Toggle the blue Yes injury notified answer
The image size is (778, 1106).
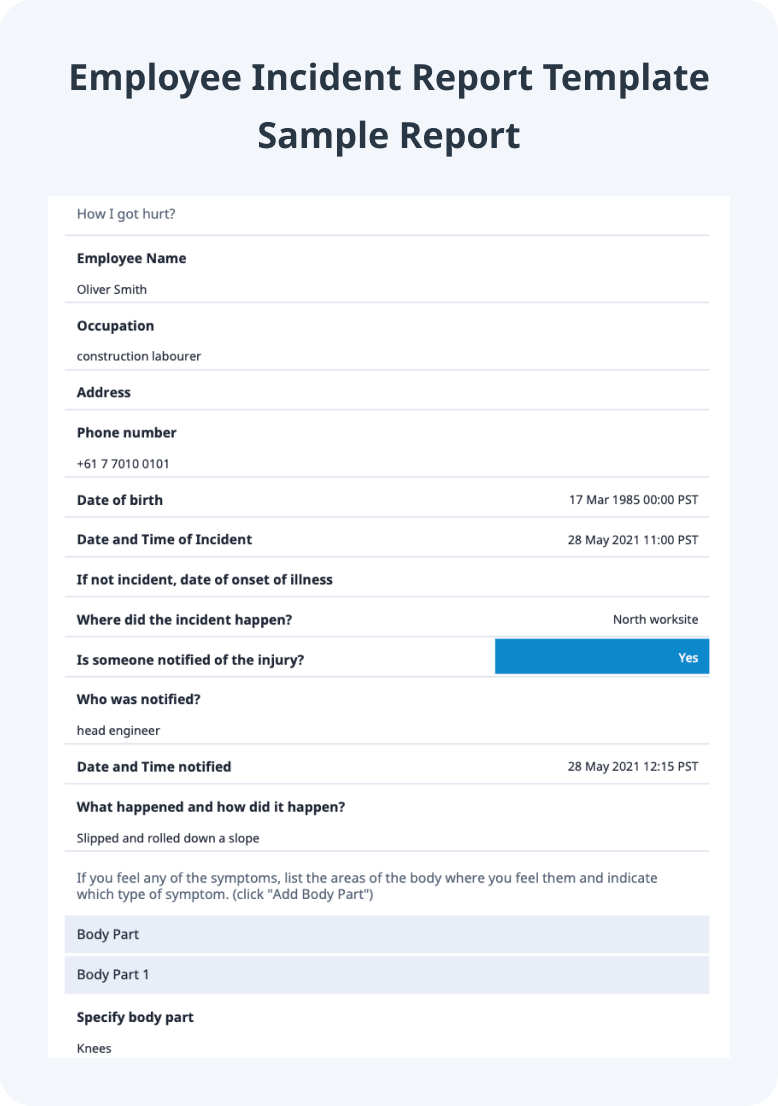click(602, 657)
